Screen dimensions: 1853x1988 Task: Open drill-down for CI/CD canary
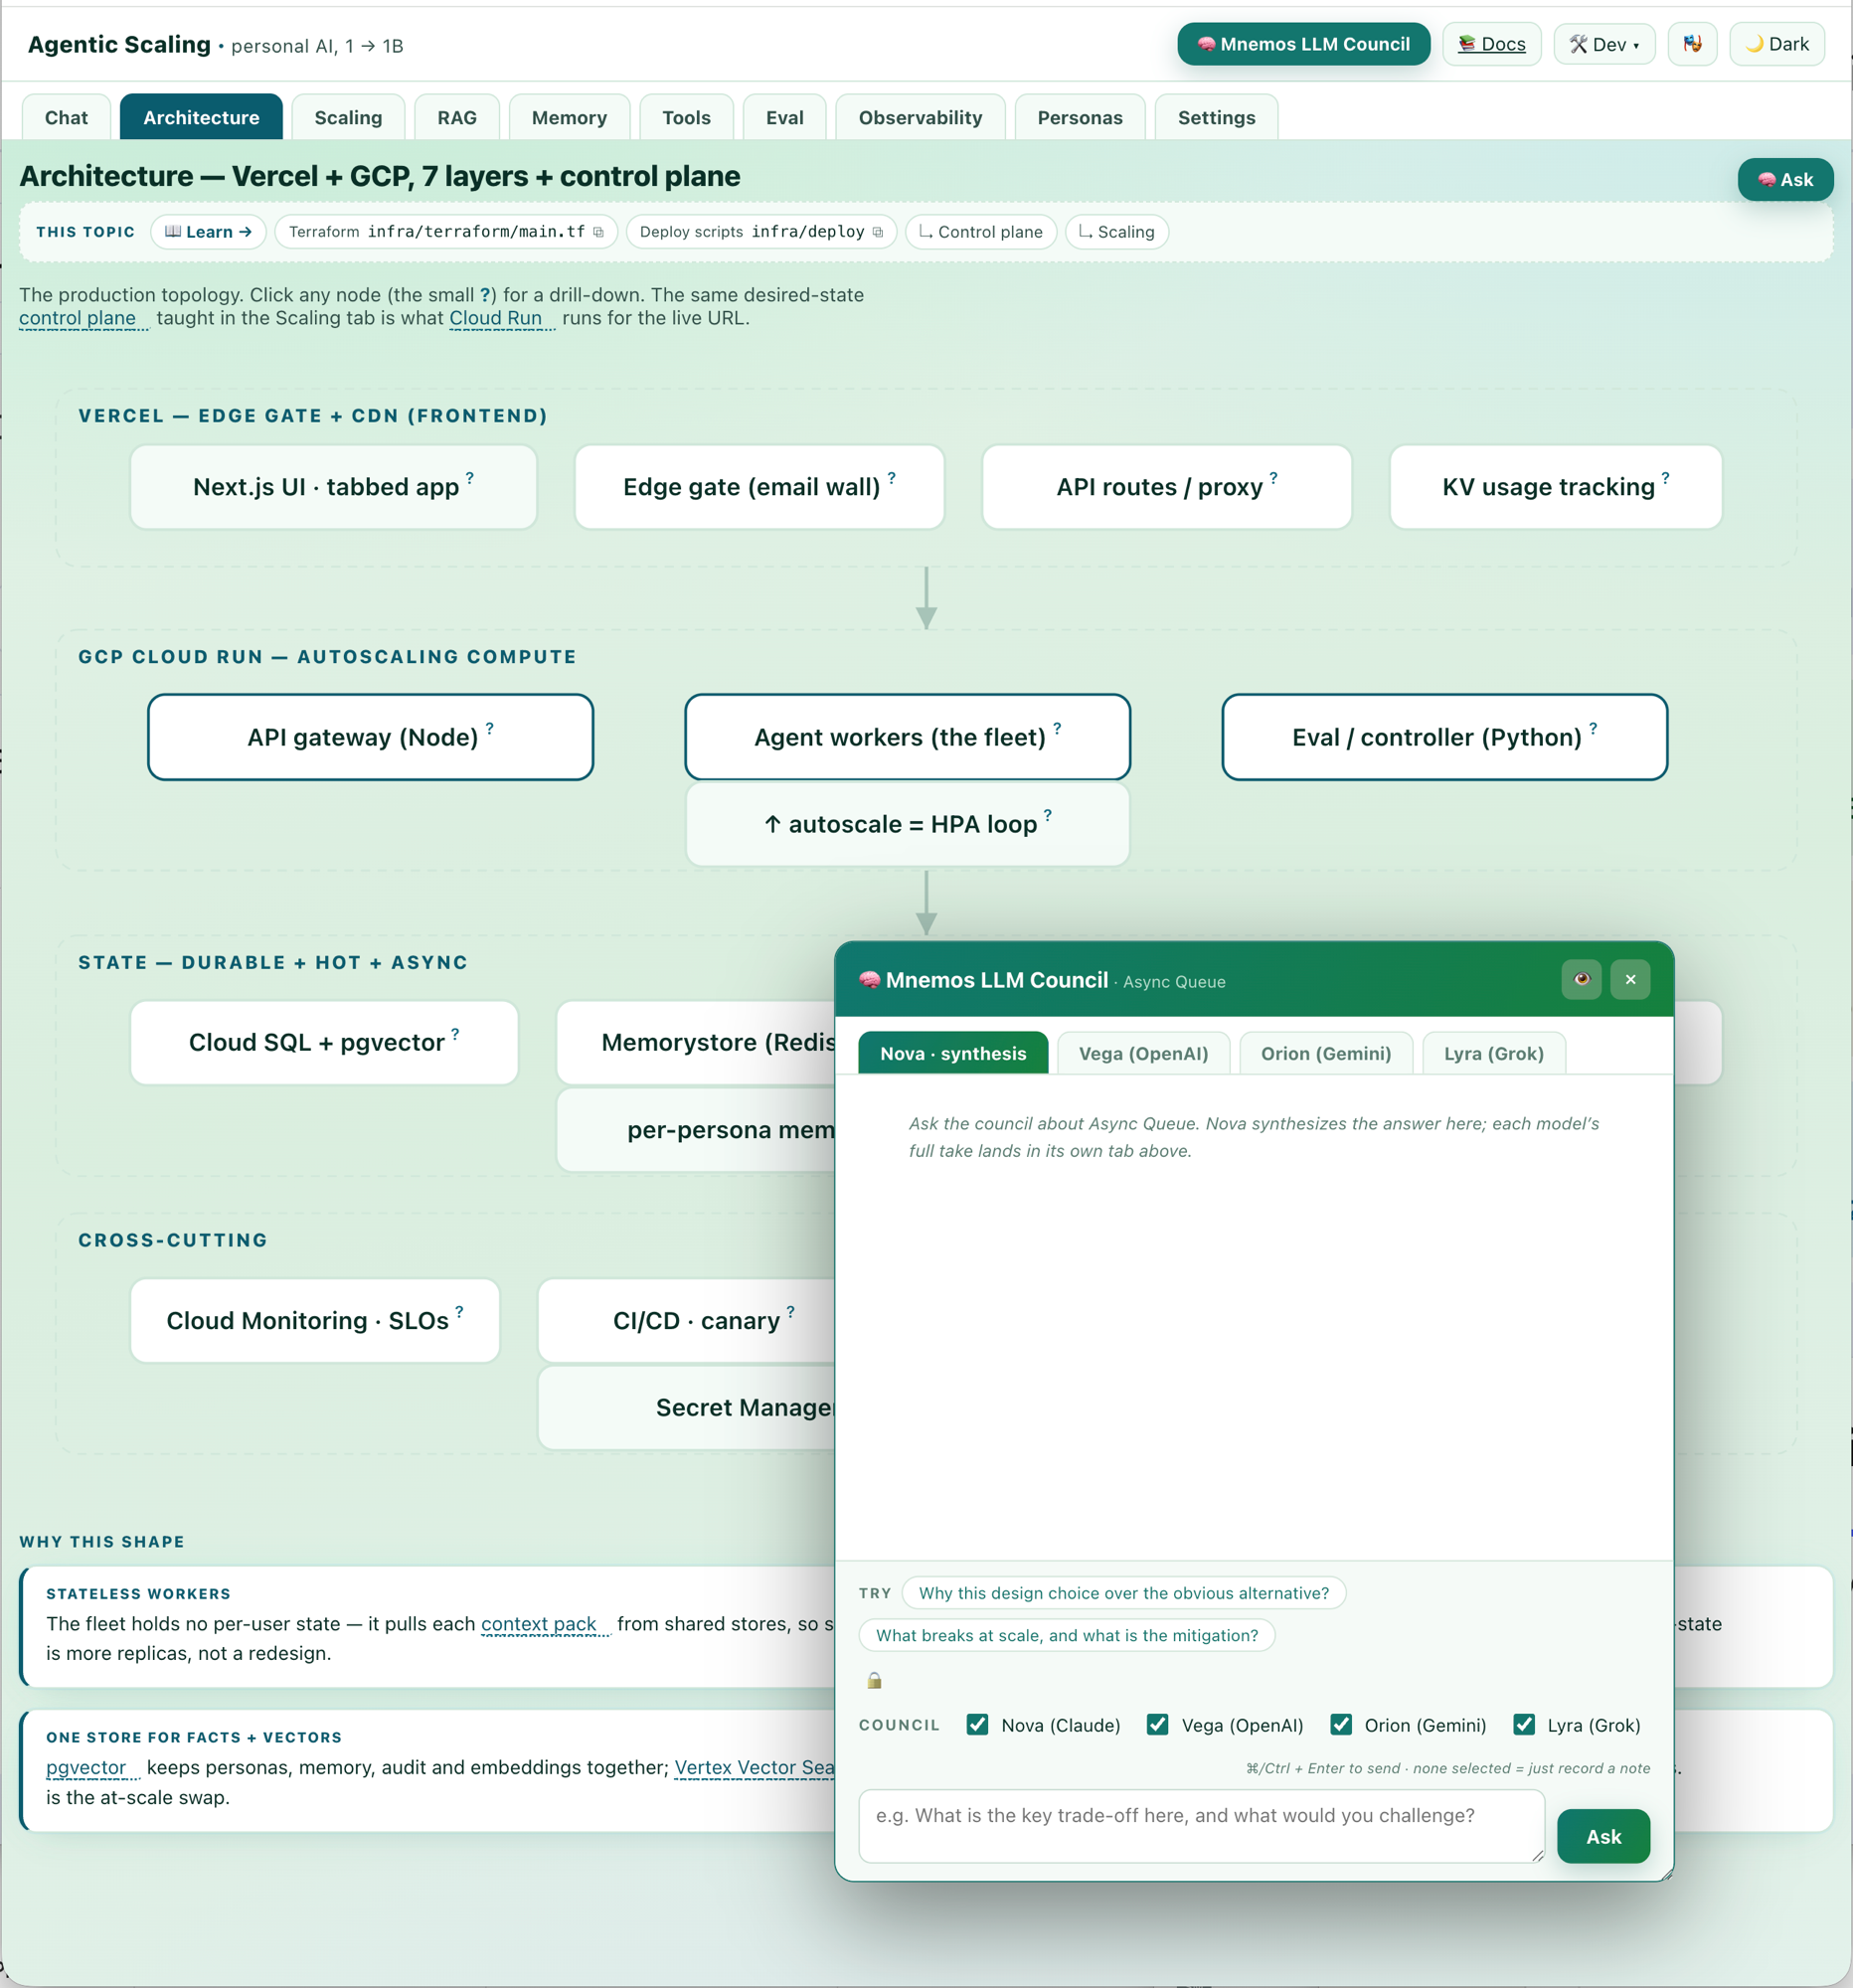[x=790, y=1311]
